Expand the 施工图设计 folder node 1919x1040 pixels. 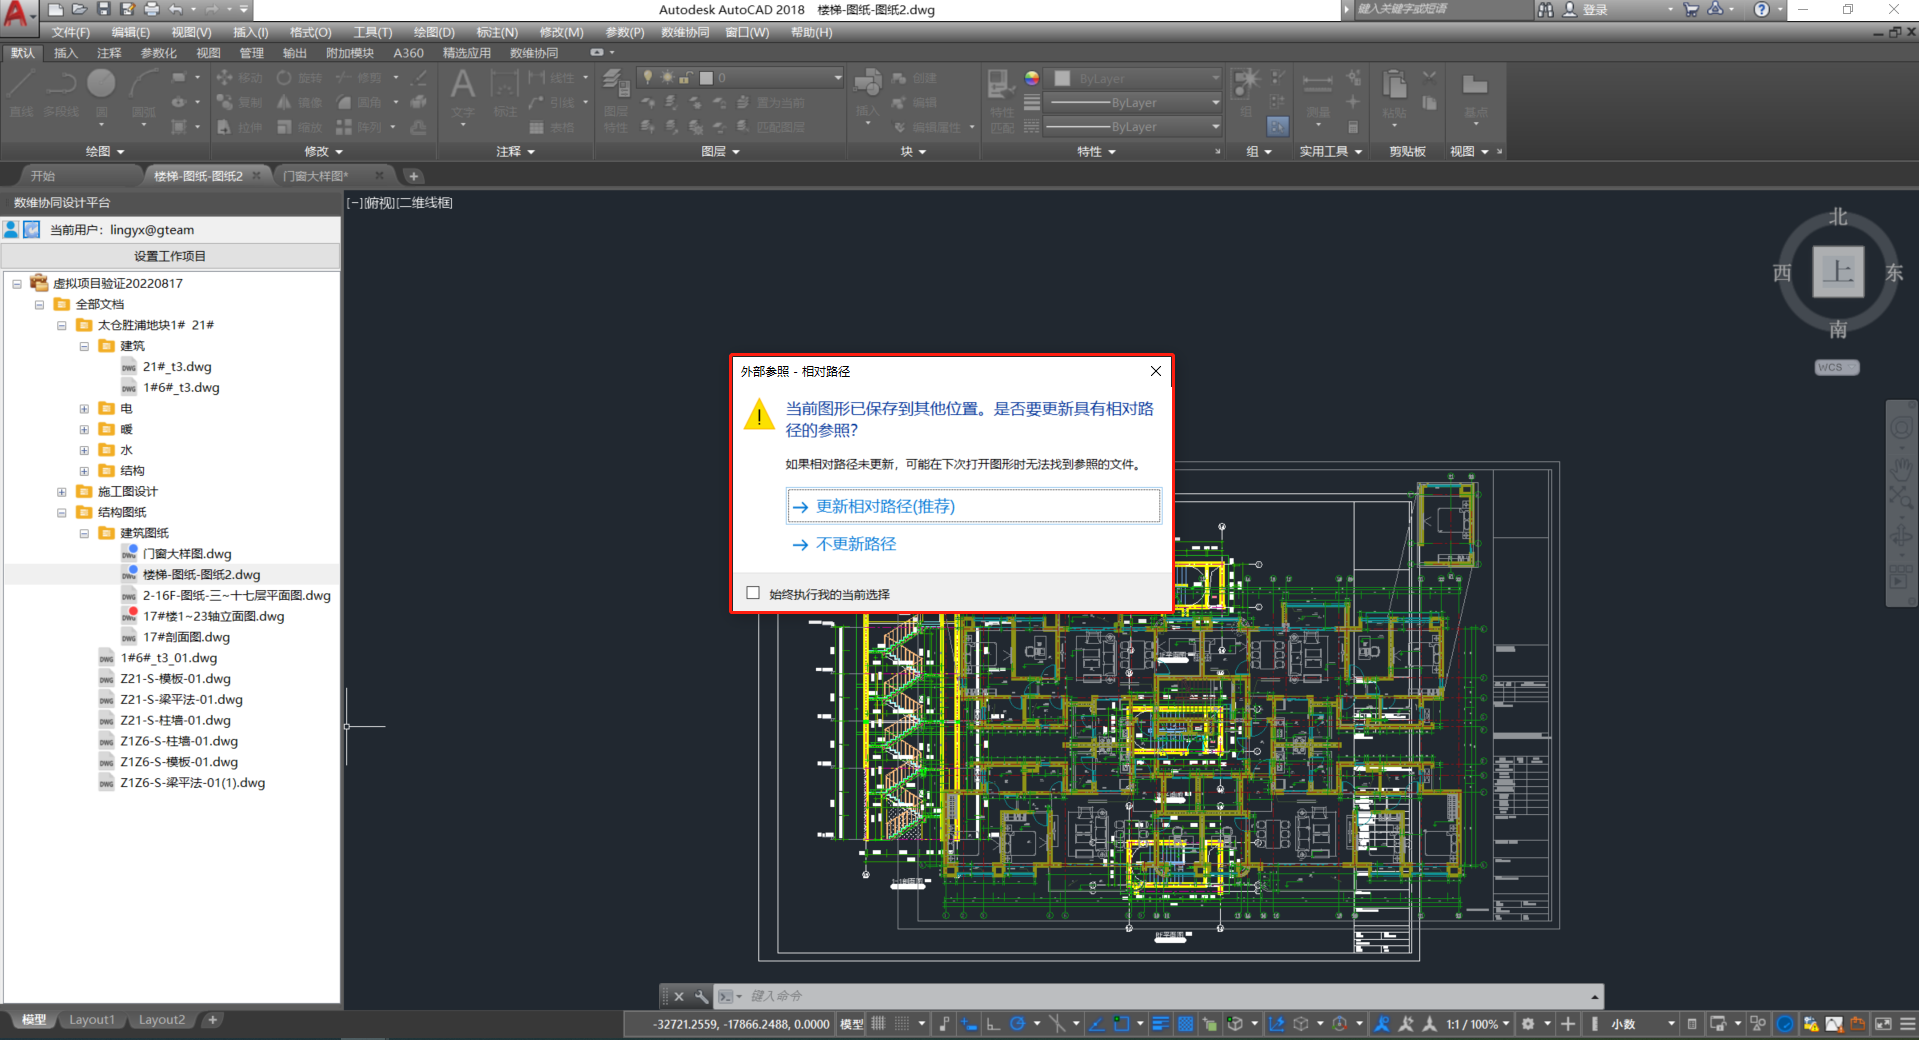coord(62,491)
